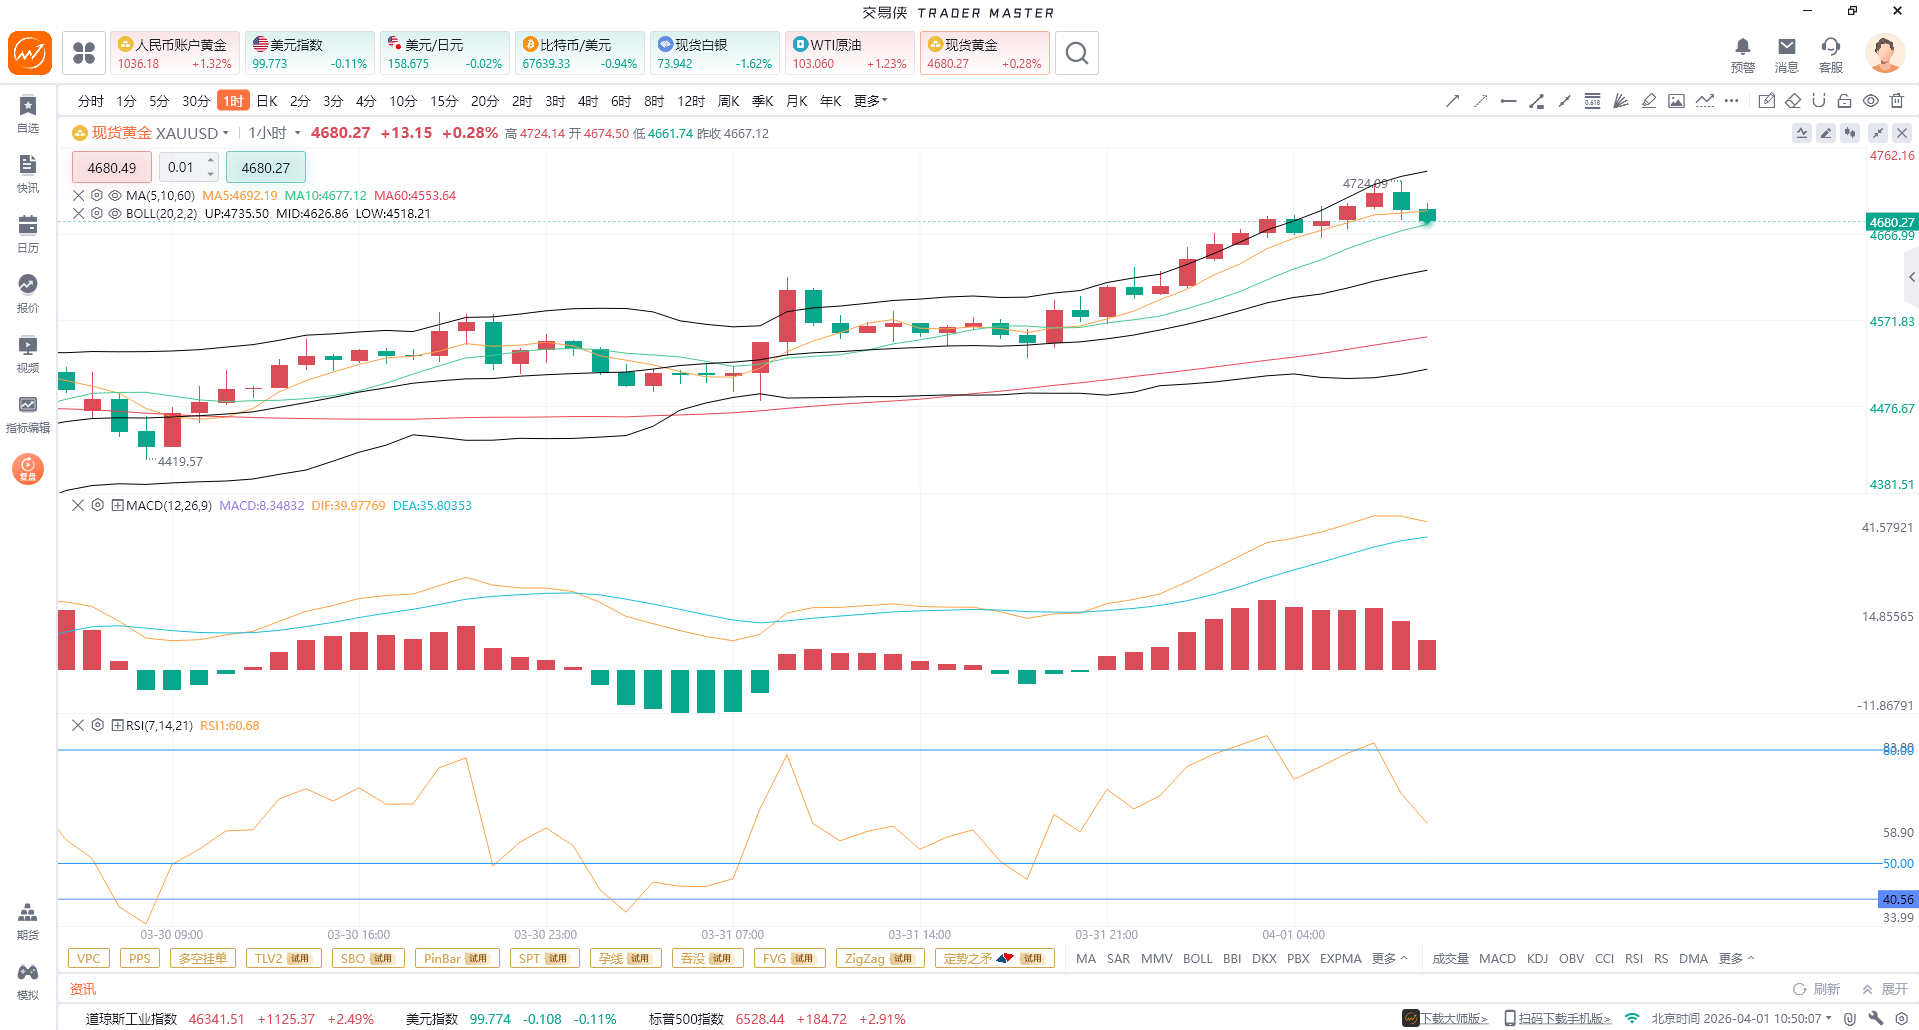This screenshot has width=1919, height=1030.
Task: Select the 比特币/美元 quote tab
Action: [580, 53]
